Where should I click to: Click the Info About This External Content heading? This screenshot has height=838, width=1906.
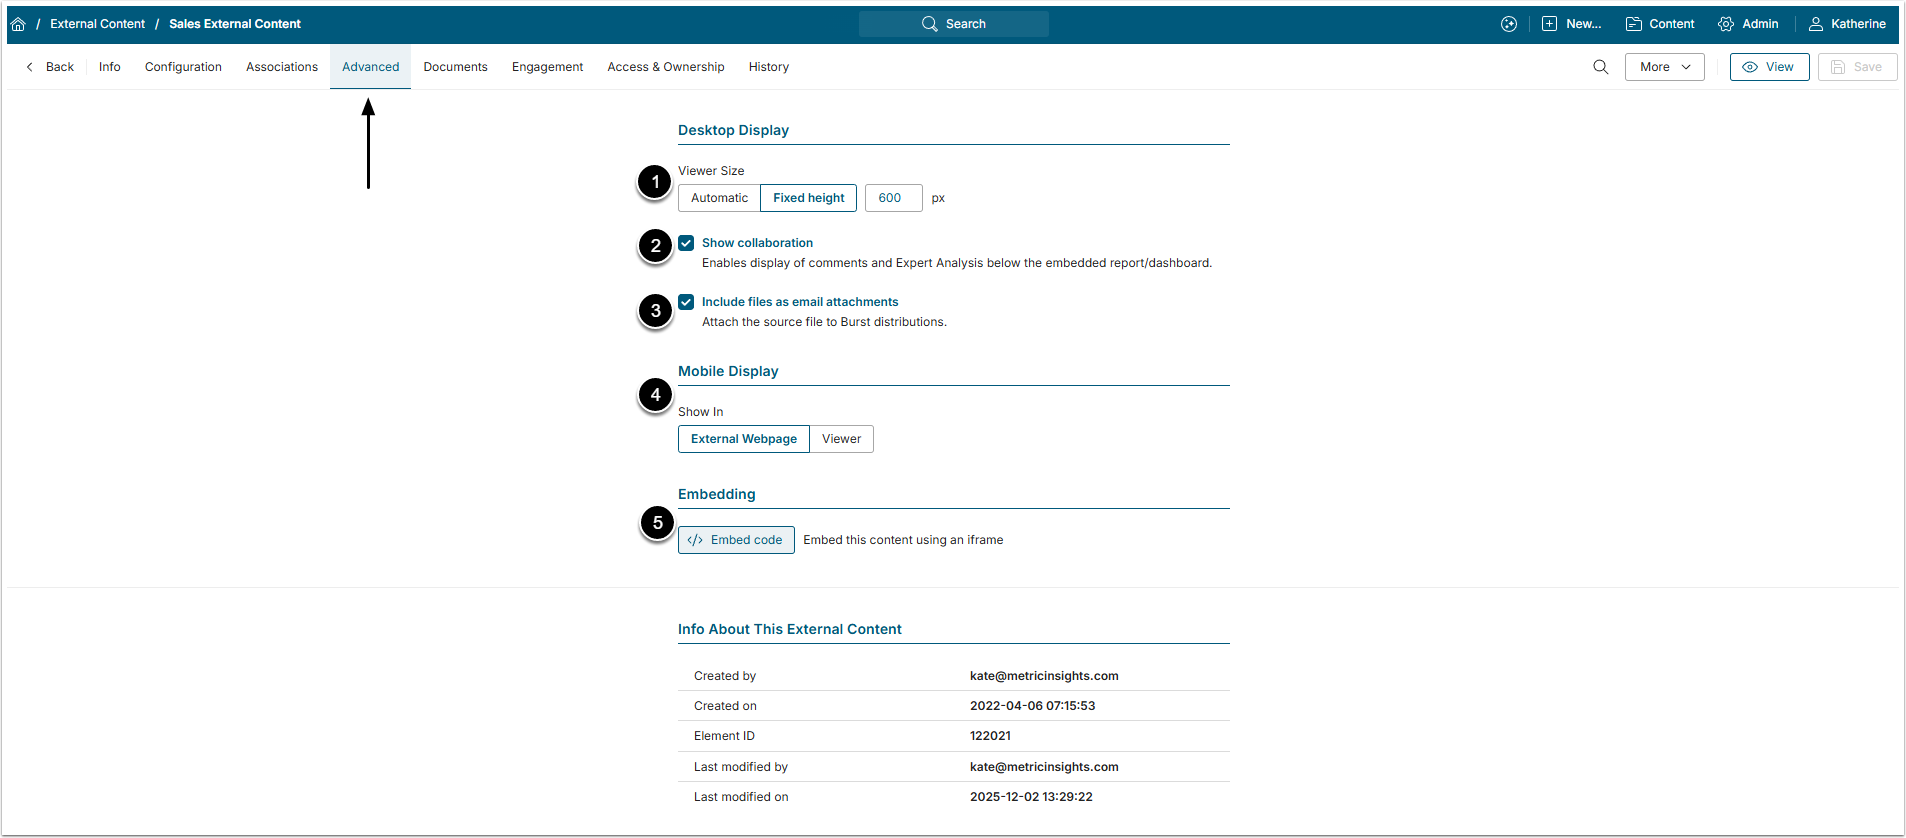790,629
